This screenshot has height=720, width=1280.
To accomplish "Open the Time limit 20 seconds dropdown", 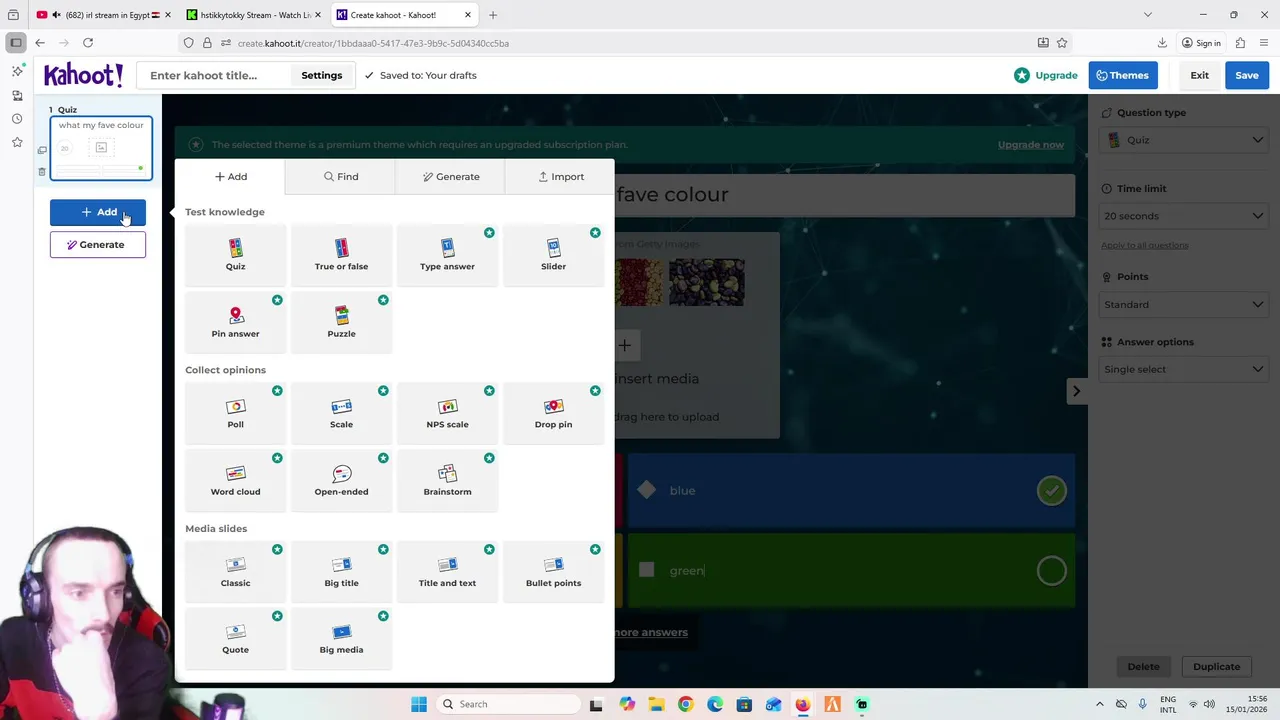I will pos(1184,216).
